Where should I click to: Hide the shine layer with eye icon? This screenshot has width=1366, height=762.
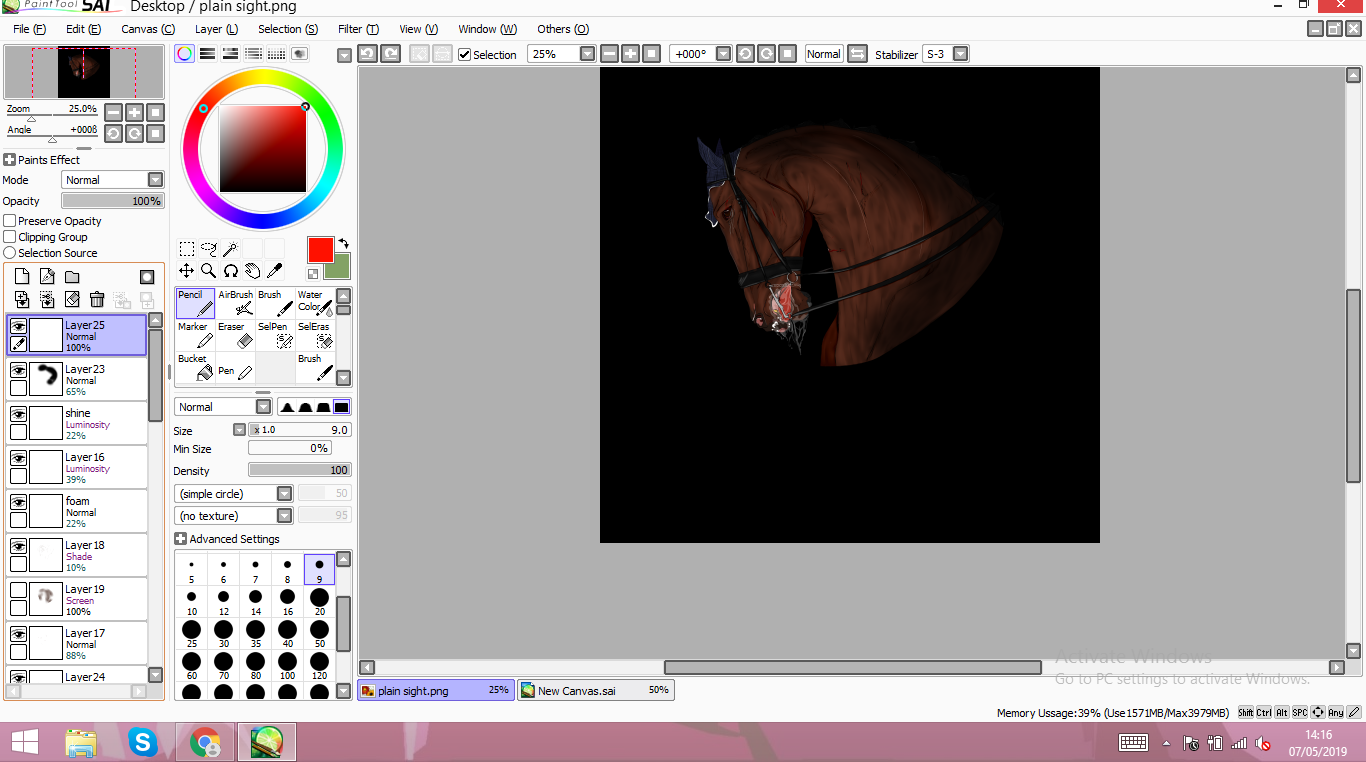click(18, 414)
